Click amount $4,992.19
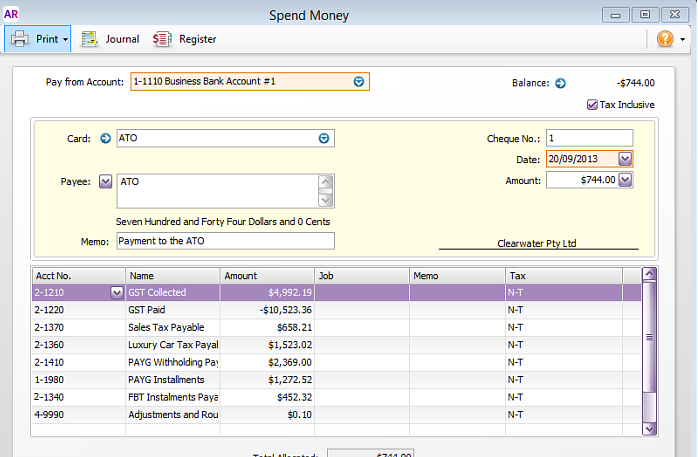Viewport: 698px width, 457px height. tap(290, 292)
